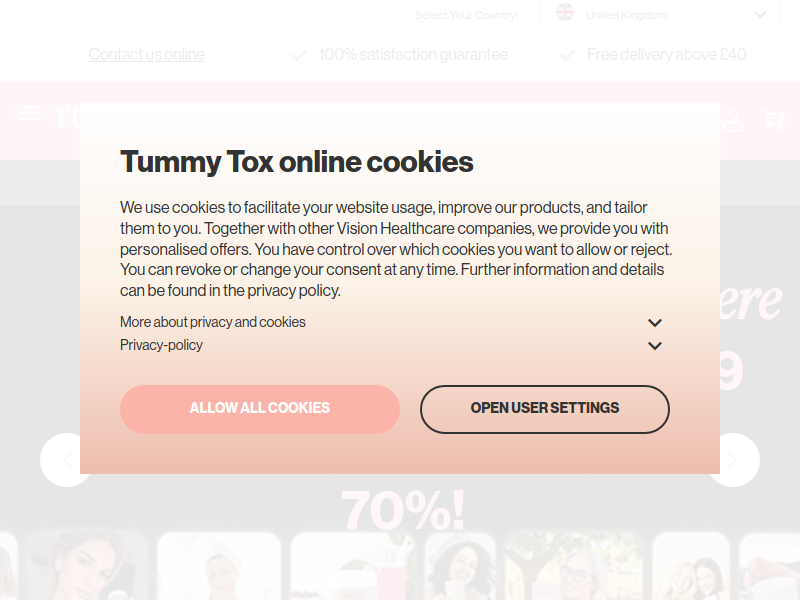
Task: Select the leftmost woman photo thumbnail
Action: click(87, 566)
